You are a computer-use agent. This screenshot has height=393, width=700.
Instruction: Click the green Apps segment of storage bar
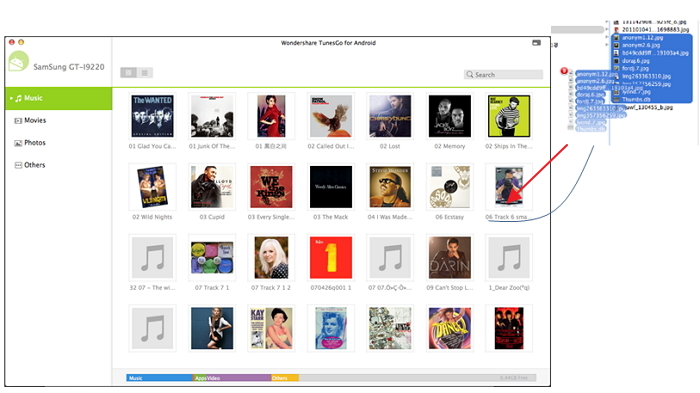(x=199, y=378)
